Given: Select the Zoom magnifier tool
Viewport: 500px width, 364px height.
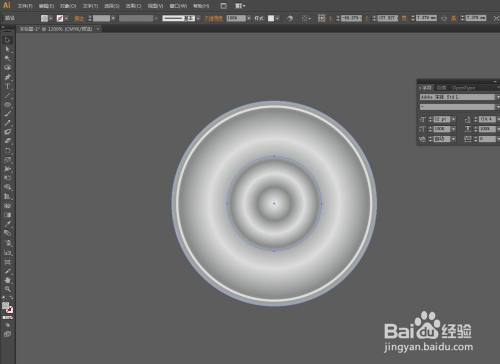Looking at the screenshot, I should 7,289.
